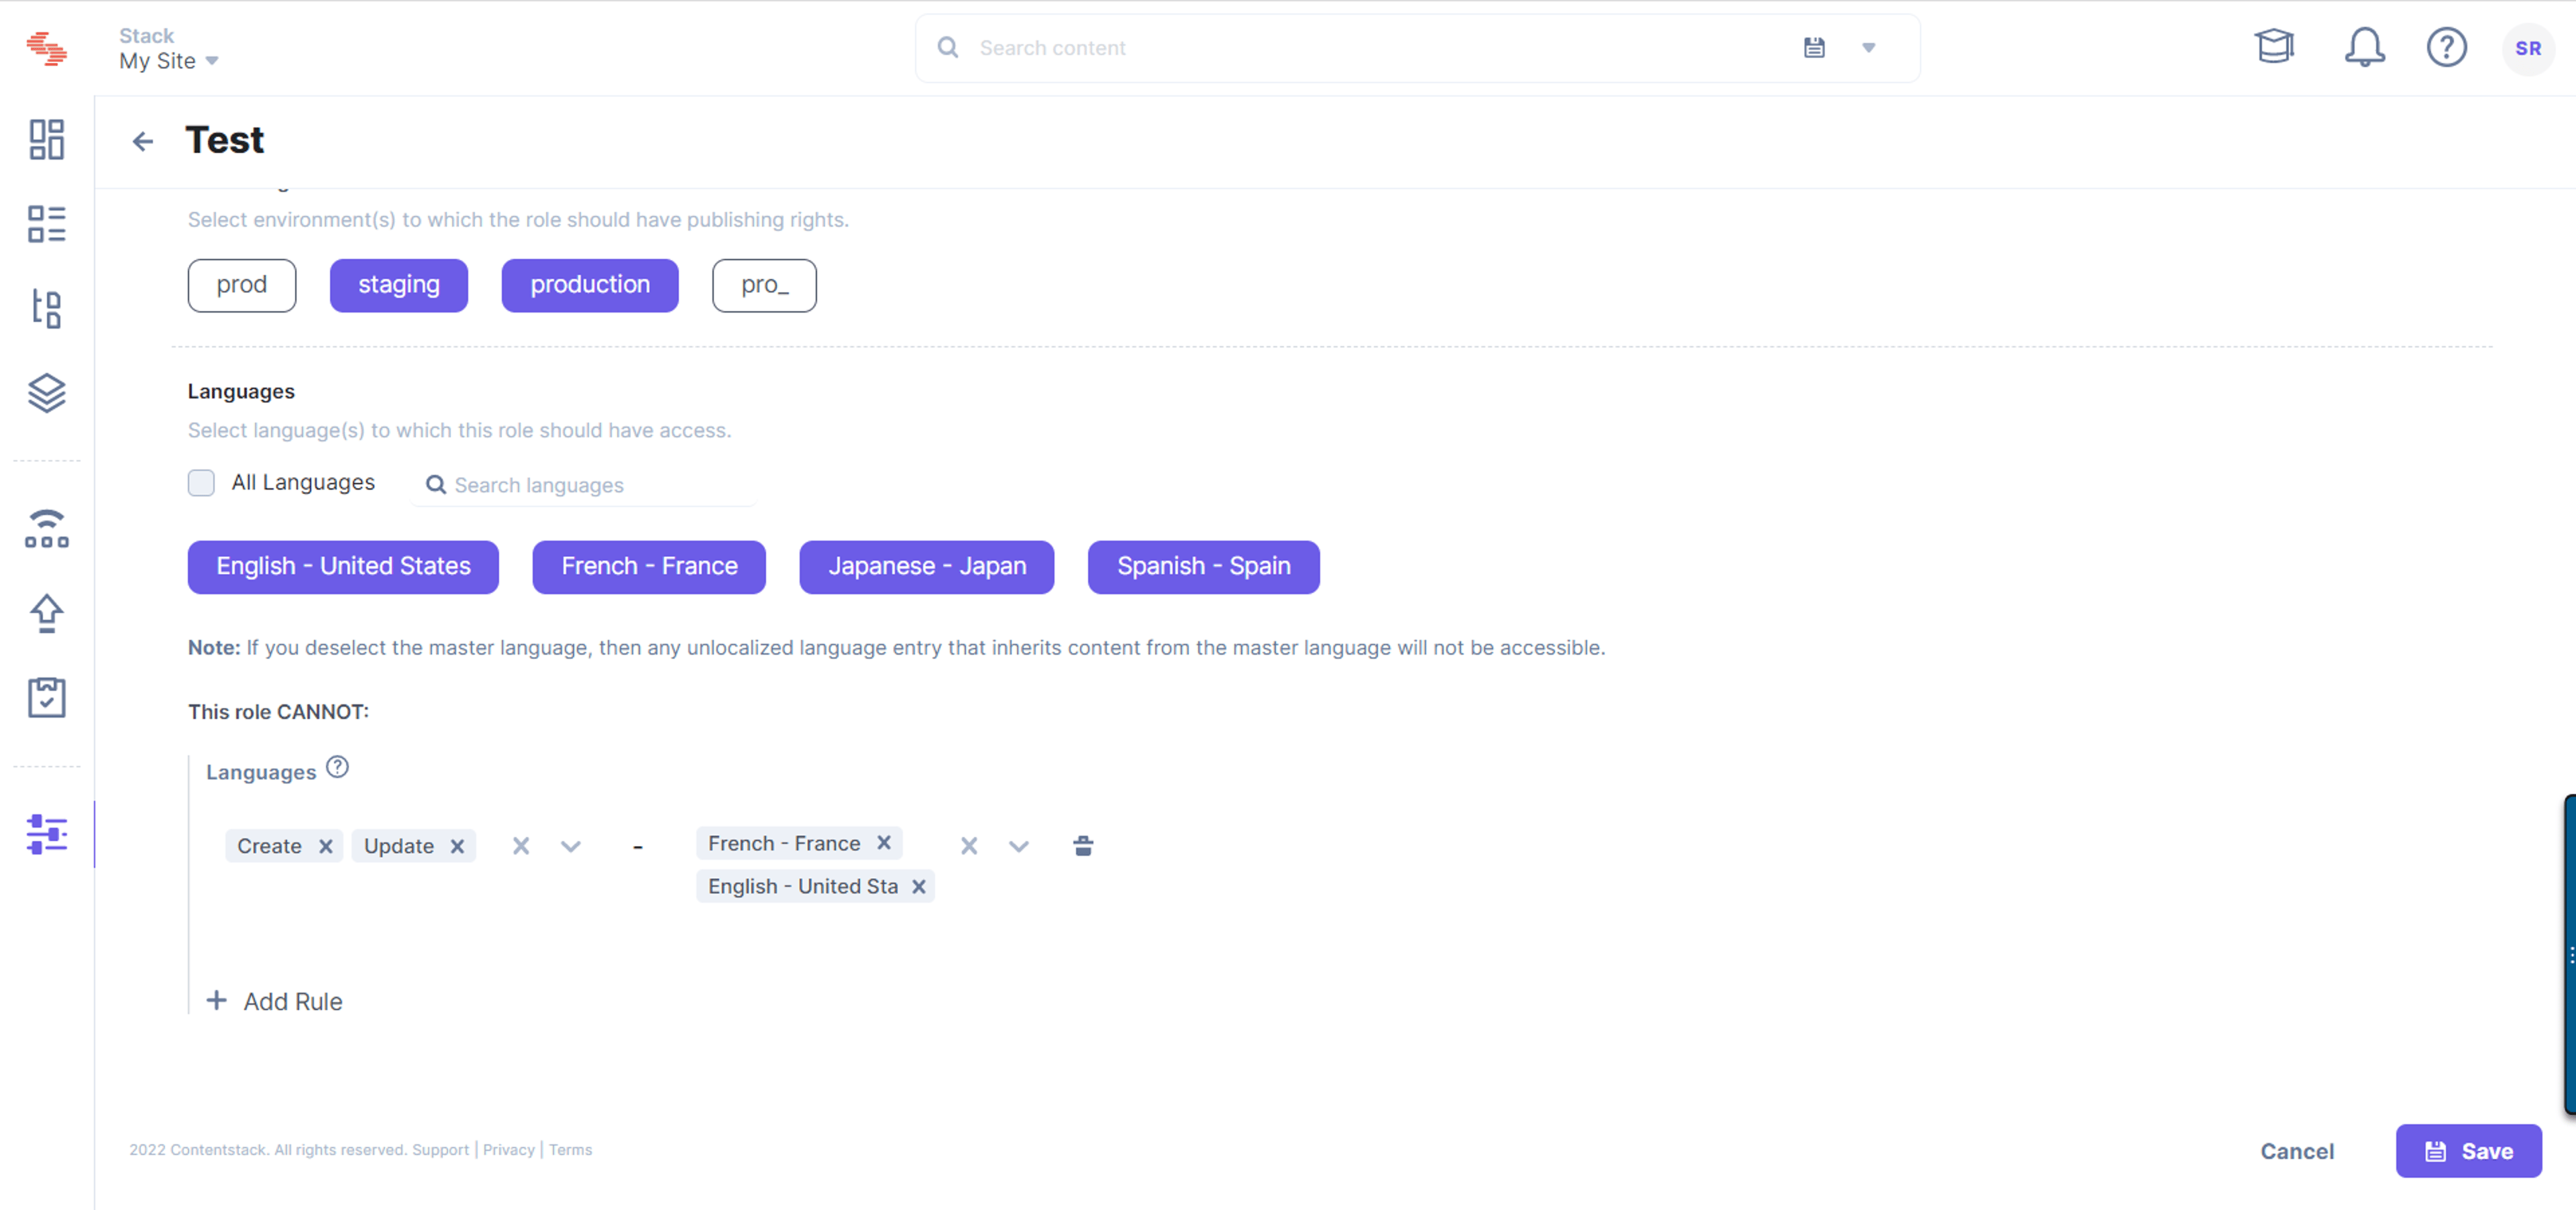The height and width of the screenshot is (1210, 2576).
Task: Toggle the prod environment chip
Action: pos(242,285)
